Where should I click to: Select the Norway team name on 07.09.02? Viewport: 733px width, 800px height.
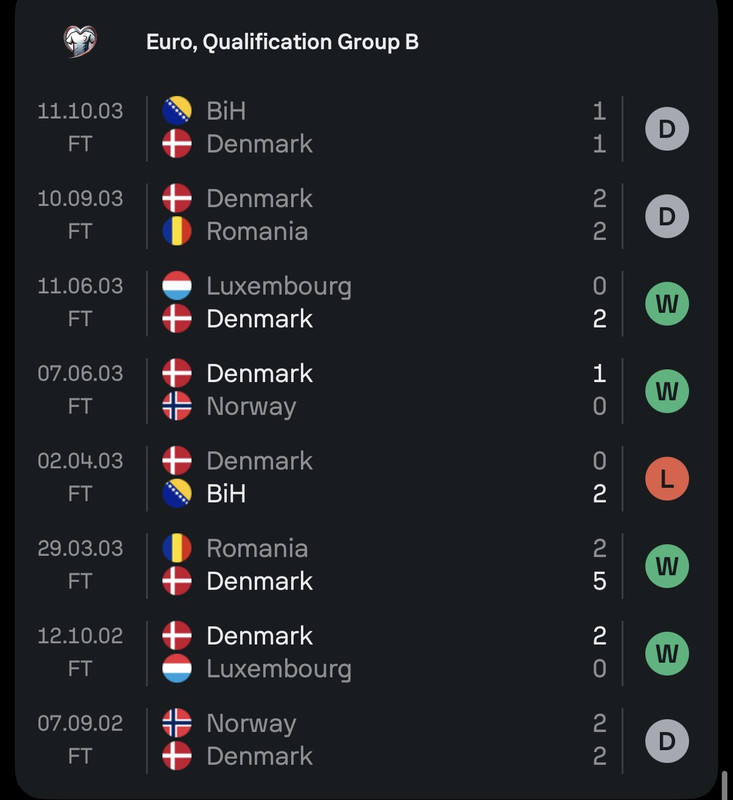[251, 723]
